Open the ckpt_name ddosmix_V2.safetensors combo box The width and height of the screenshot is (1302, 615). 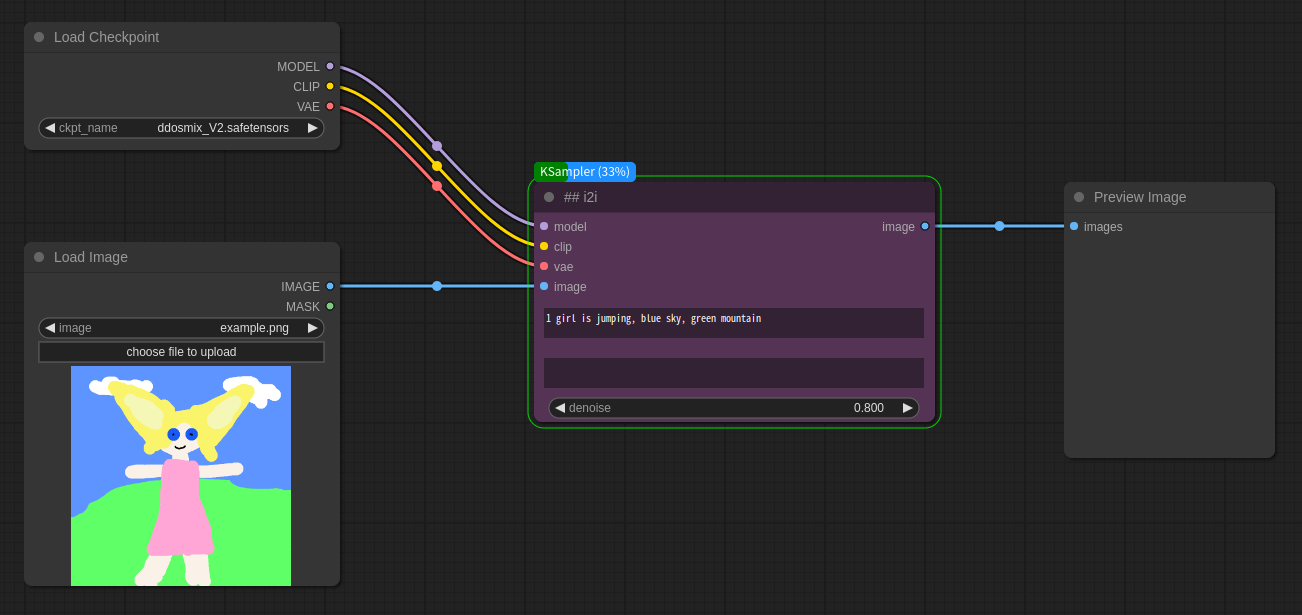click(x=181, y=128)
